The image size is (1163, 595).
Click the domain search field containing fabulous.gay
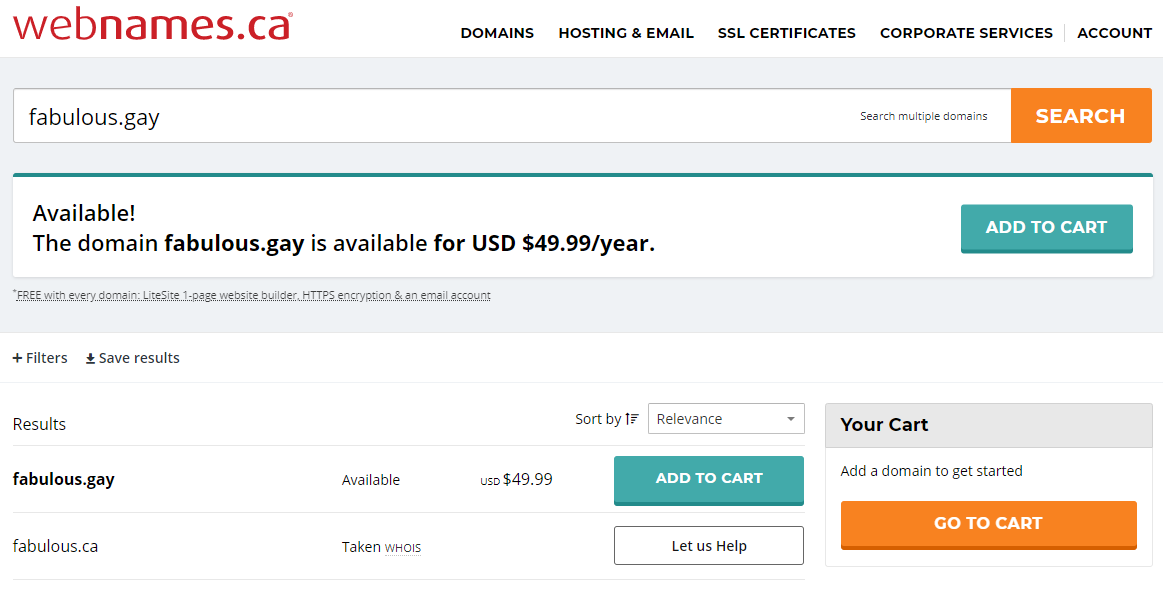[512, 116]
